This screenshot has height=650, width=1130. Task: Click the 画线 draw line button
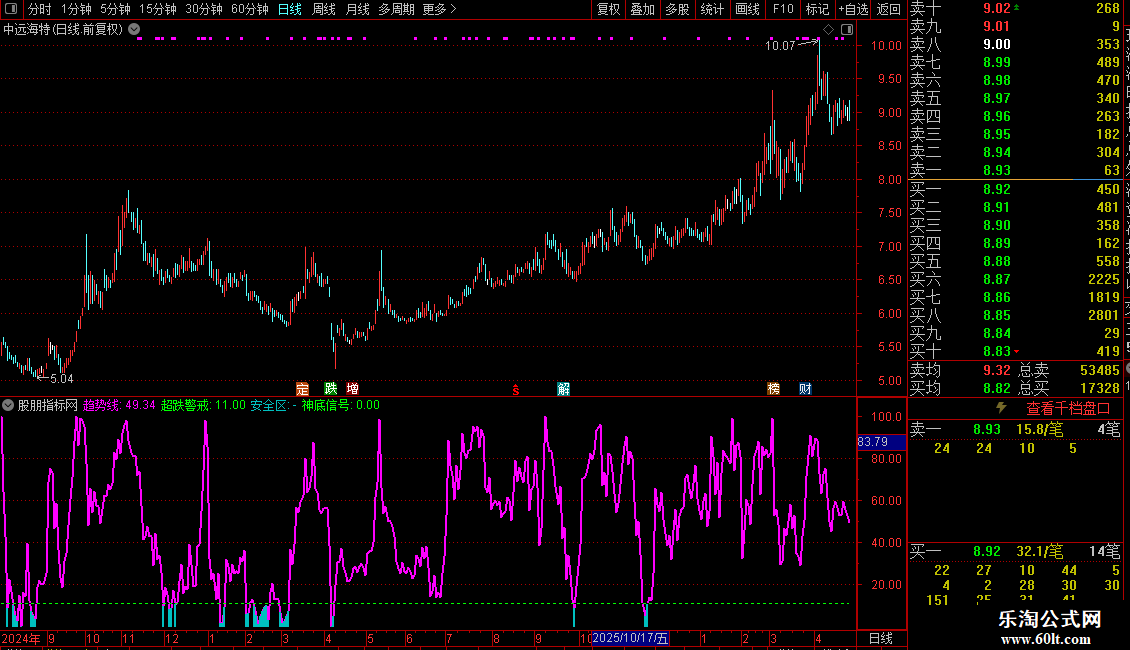(747, 9)
